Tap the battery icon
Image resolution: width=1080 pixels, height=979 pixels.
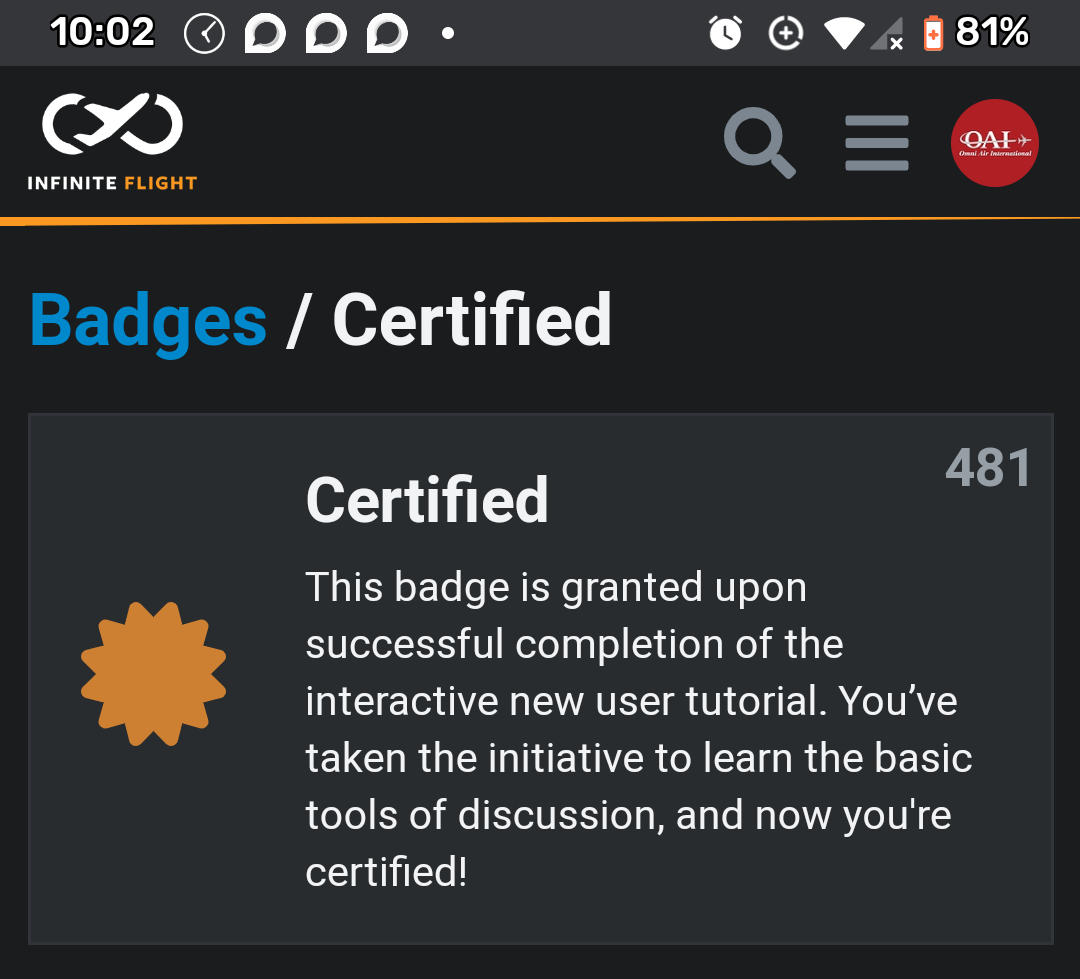click(x=932, y=34)
